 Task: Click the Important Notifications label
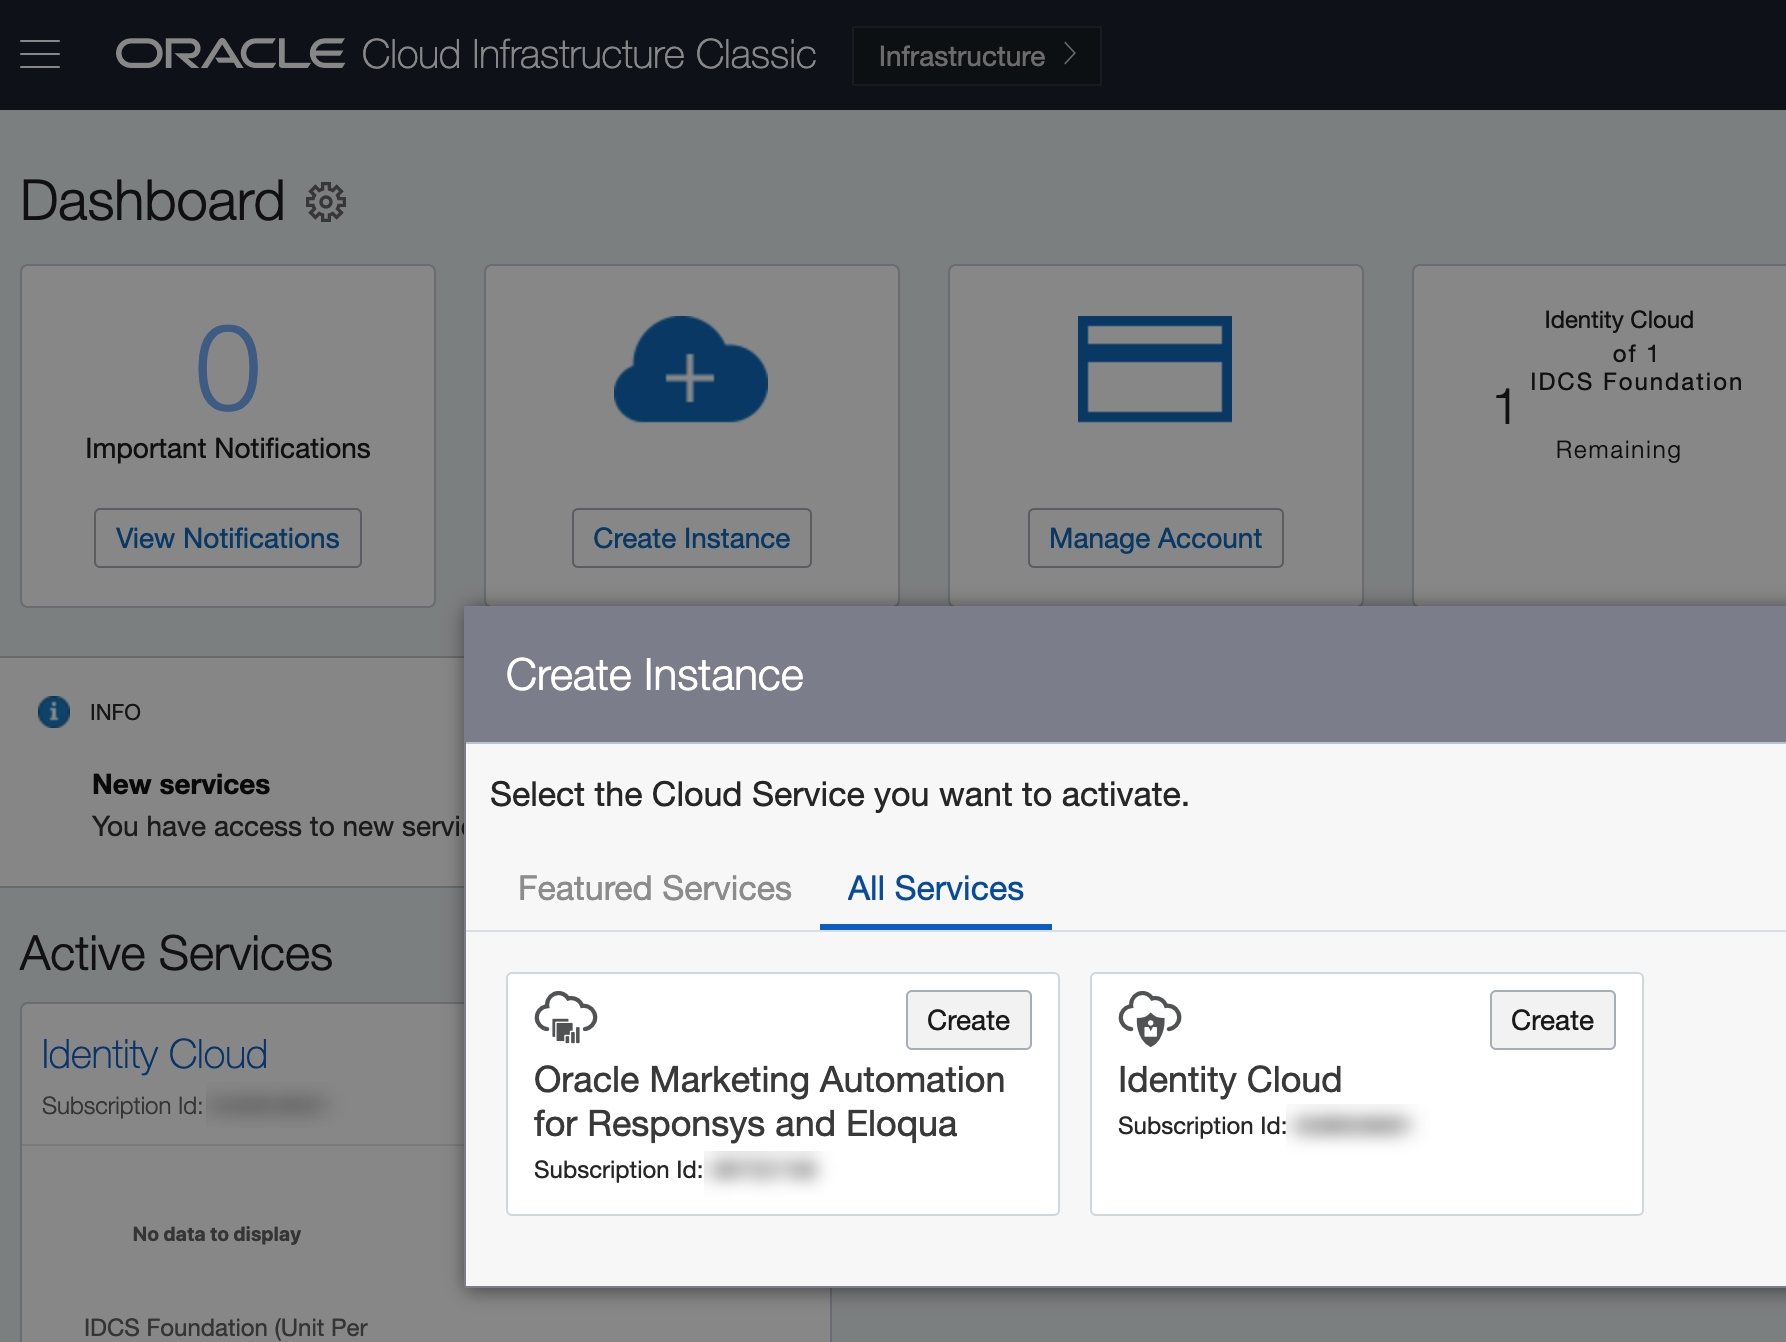click(228, 448)
